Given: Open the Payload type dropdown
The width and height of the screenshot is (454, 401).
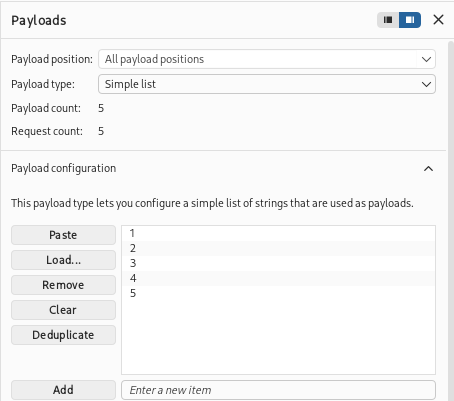Looking at the screenshot, I should click(267, 84).
